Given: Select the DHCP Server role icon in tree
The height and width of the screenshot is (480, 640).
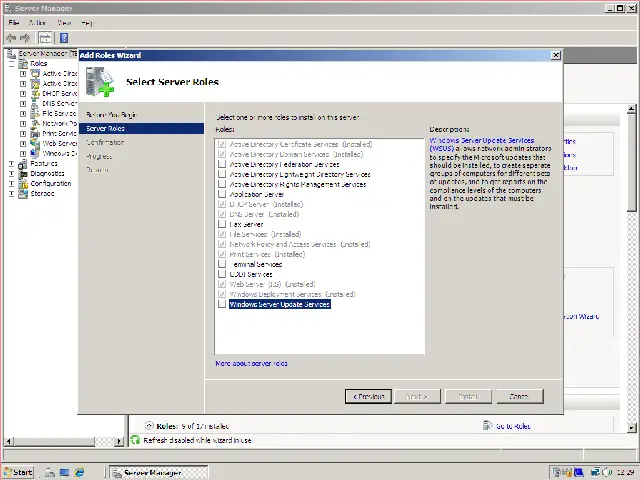Looking at the screenshot, I should pyautogui.click(x=36, y=93).
